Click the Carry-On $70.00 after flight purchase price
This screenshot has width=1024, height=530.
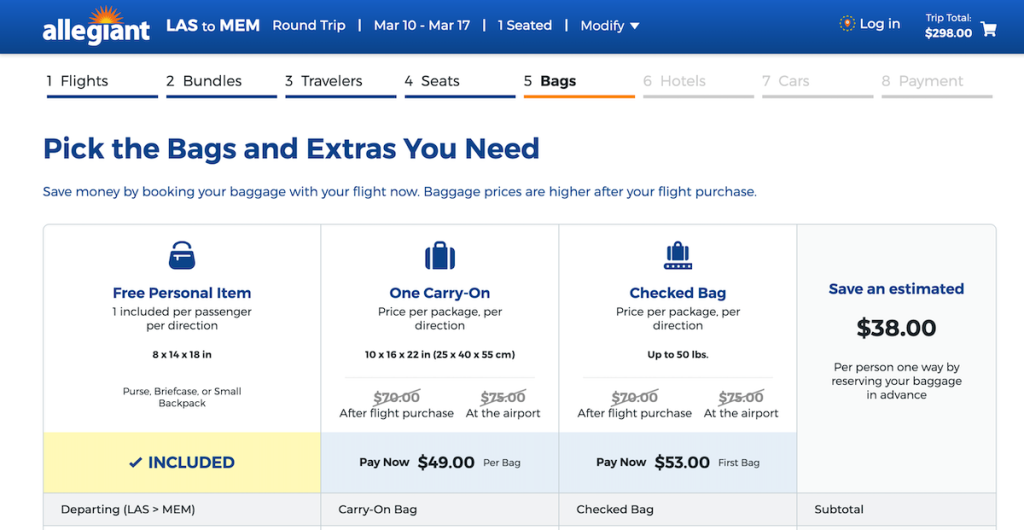click(x=396, y=397)
